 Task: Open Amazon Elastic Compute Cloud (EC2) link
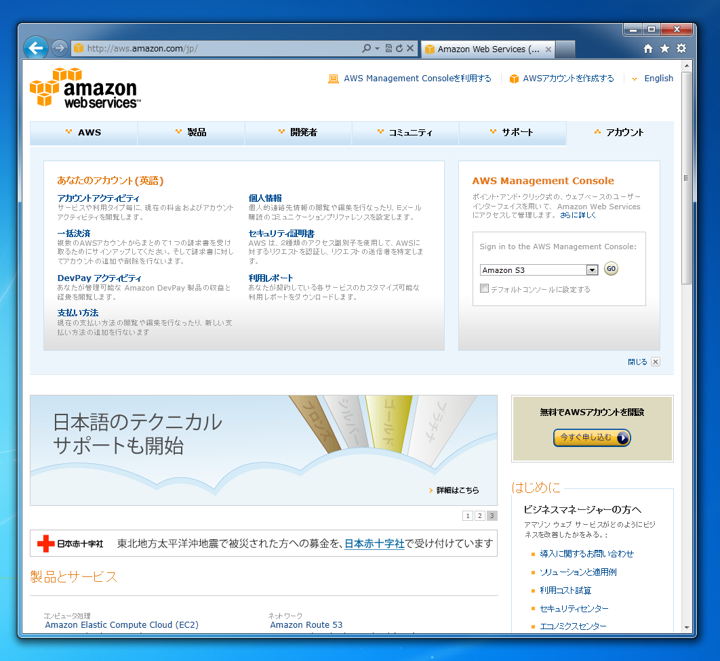pos(122,625)
